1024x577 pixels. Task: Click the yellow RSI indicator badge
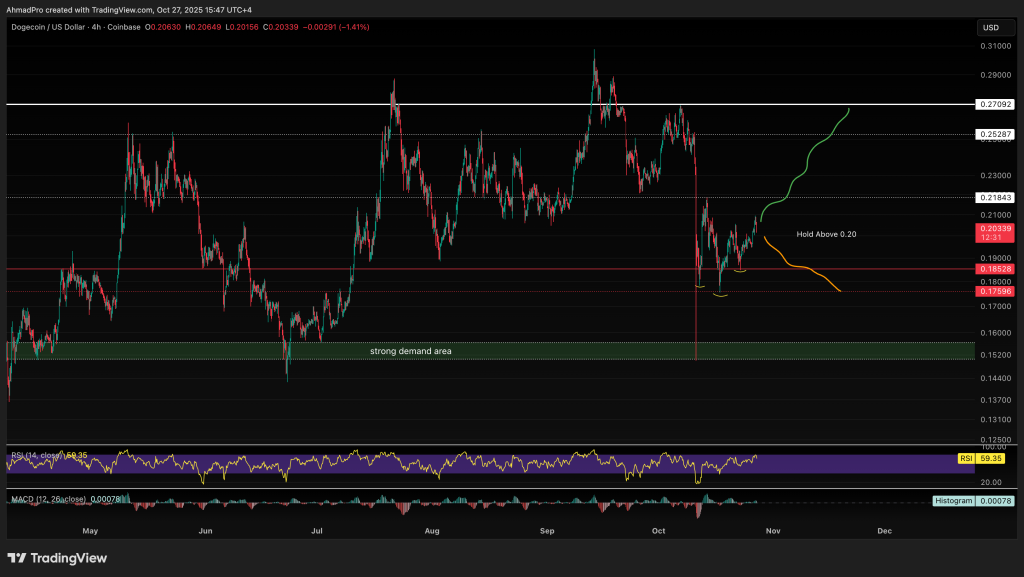(x=964, y=458)
